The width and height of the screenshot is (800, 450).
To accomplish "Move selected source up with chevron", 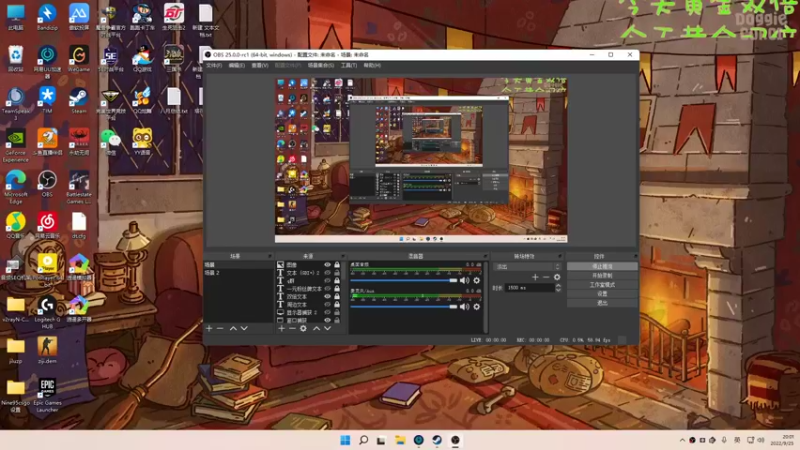I will 316,329.
